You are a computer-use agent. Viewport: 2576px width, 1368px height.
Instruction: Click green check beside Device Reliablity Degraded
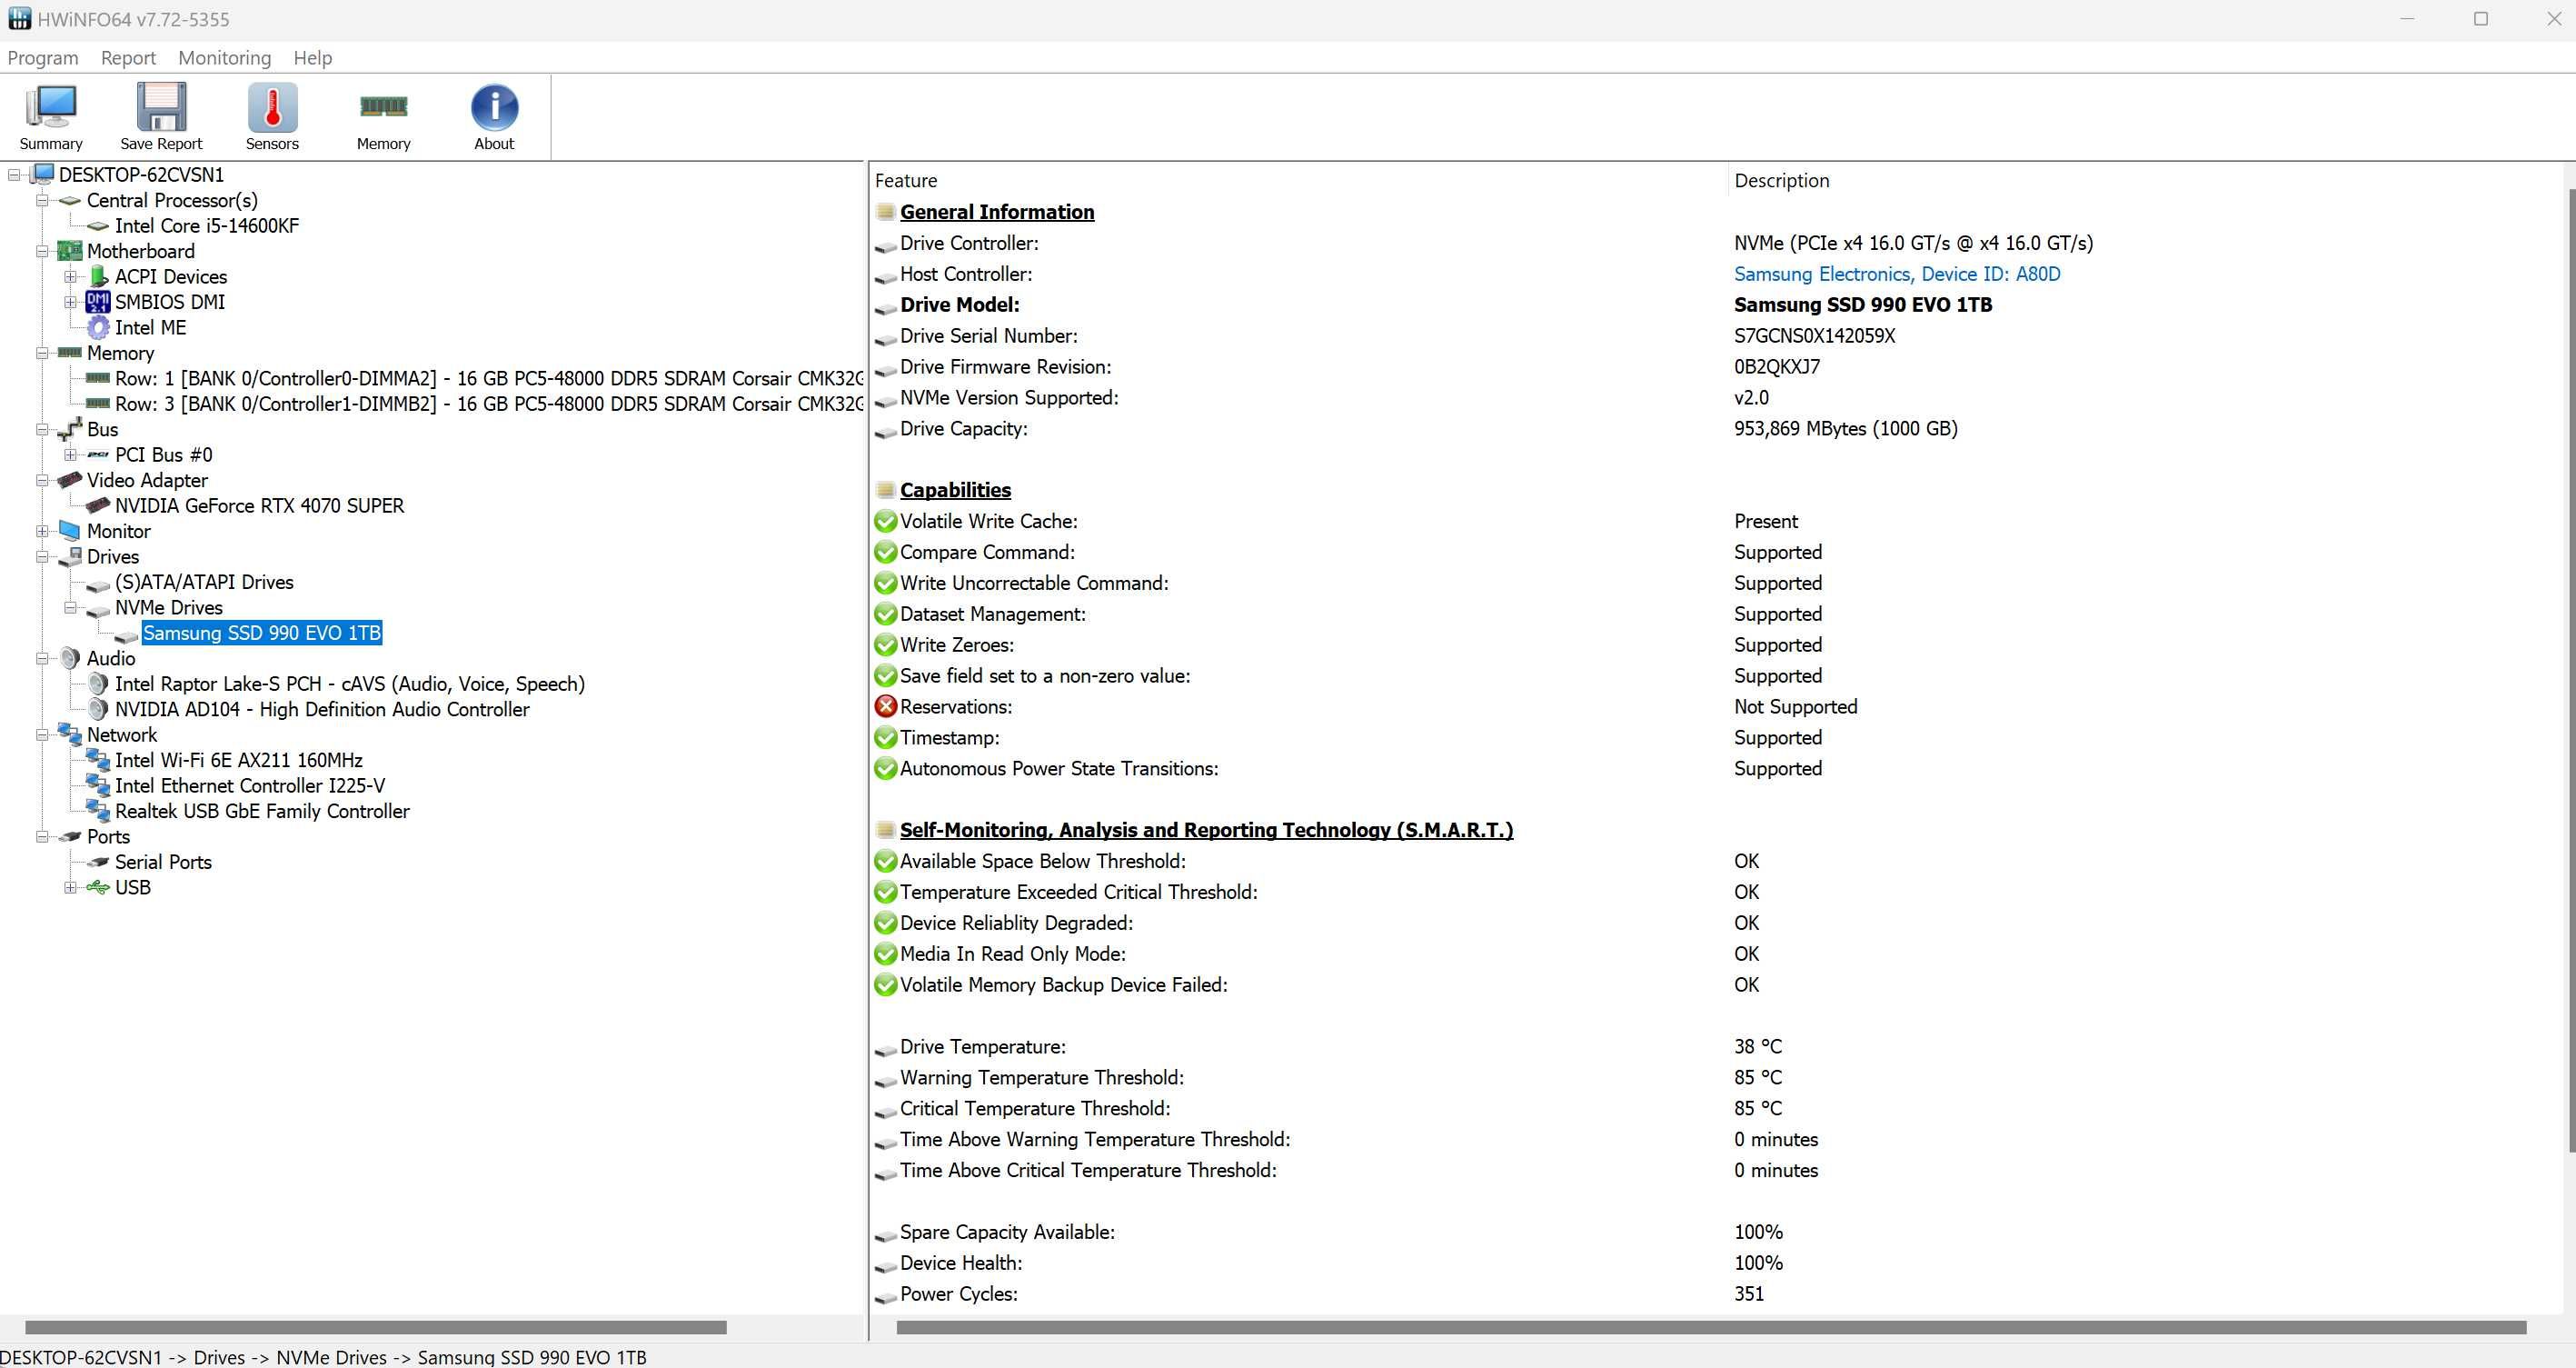click(885, 923)
